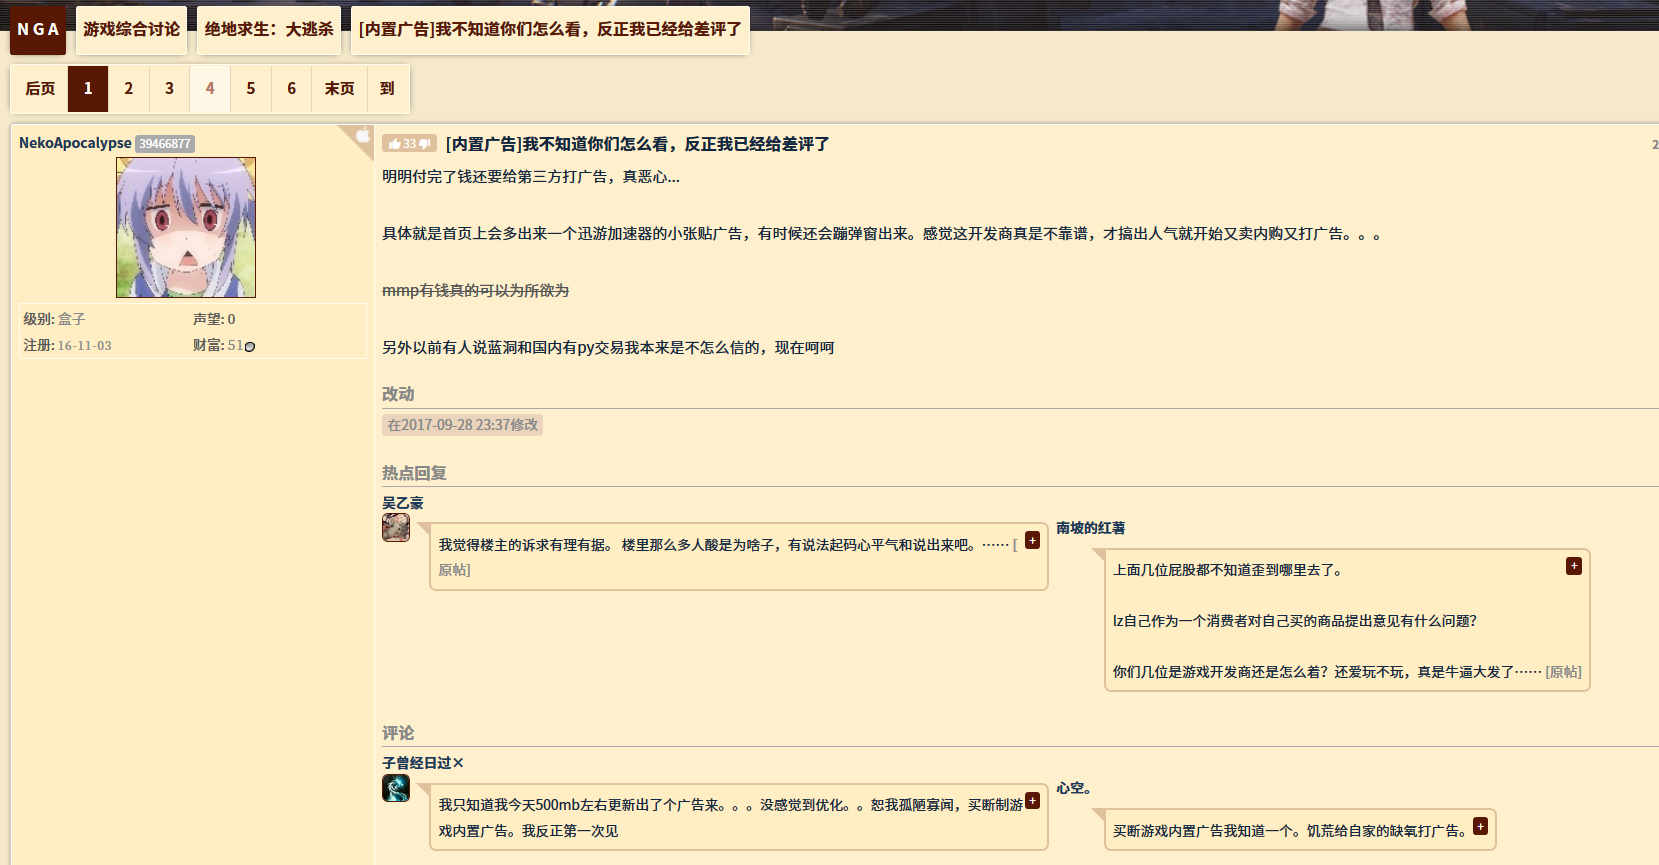Open 吴乙豪 username link
Image resolution: width=1659 pixels, height=865 pixels.
pos(403,503)
